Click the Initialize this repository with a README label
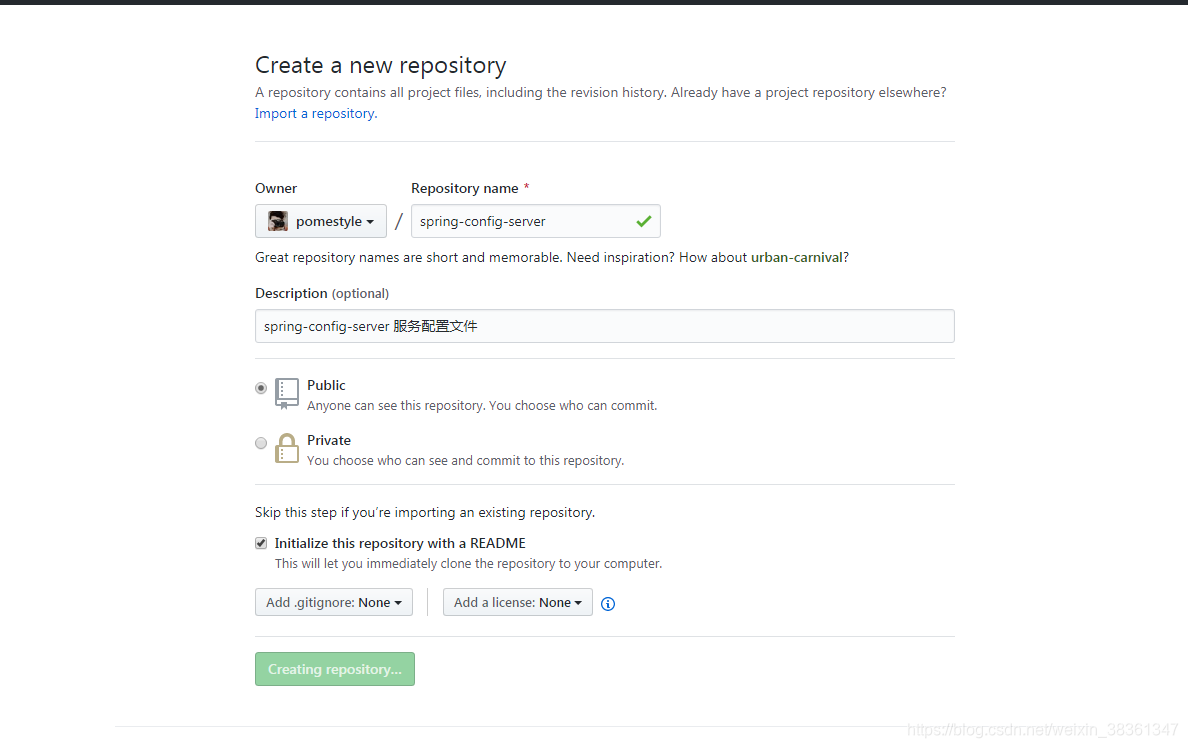The height and width of the screenshot is (748, 1188). (x=400, y=543)
